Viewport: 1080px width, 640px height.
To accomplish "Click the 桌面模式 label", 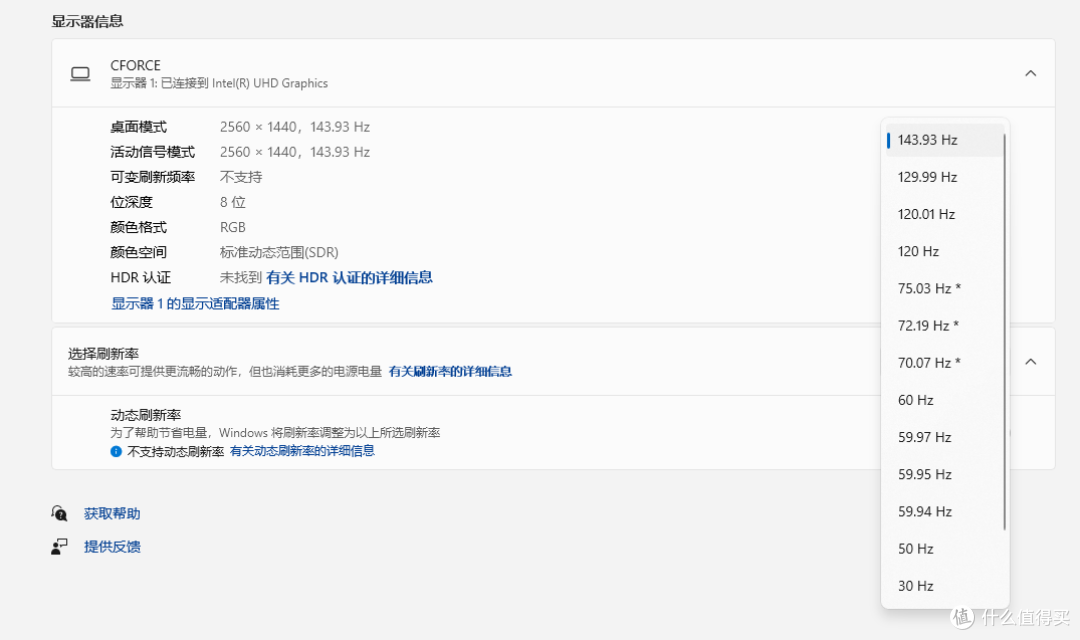I will 138,127.
